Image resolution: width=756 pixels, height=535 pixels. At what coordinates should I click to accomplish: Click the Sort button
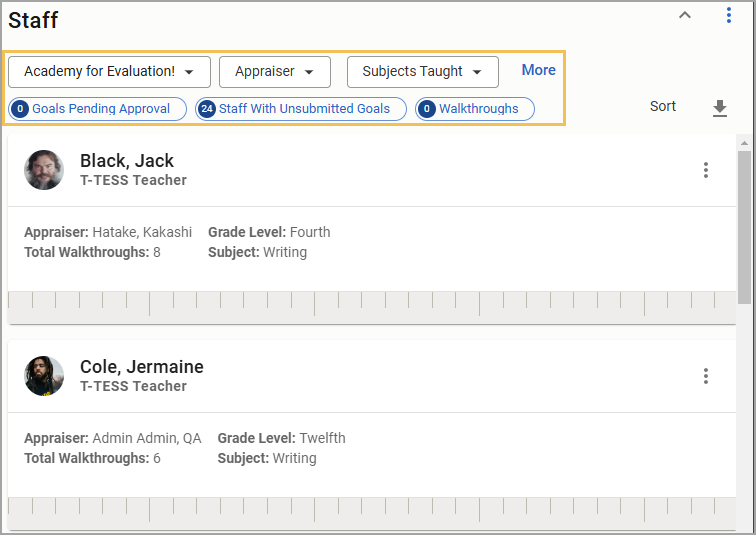tap(663, 107)
